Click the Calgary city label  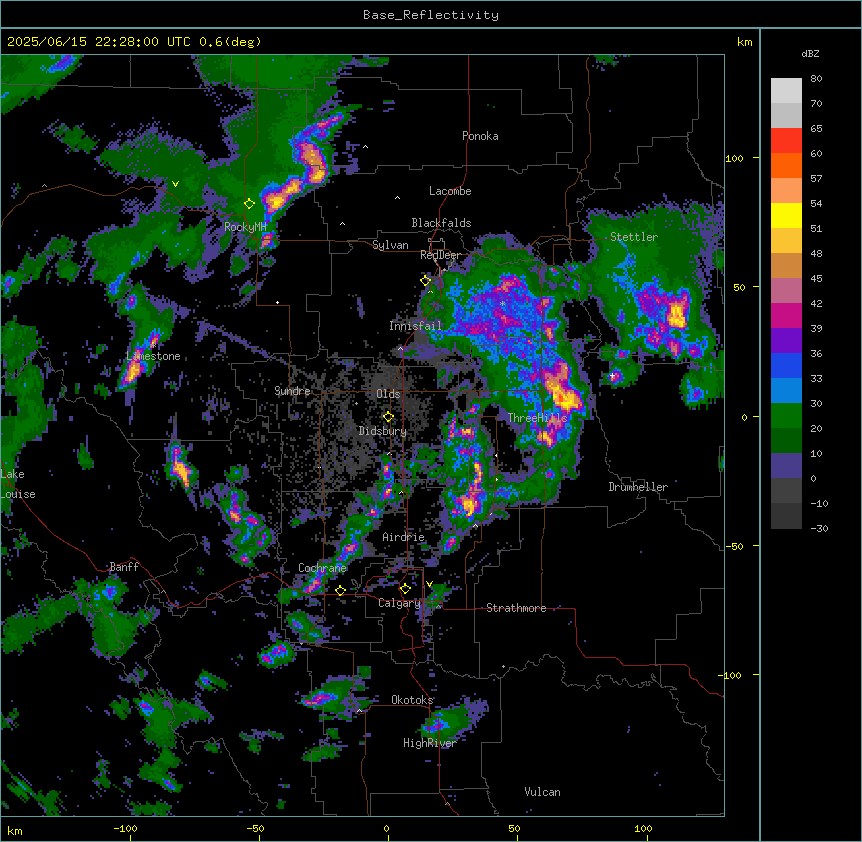[x=399, y=603]
